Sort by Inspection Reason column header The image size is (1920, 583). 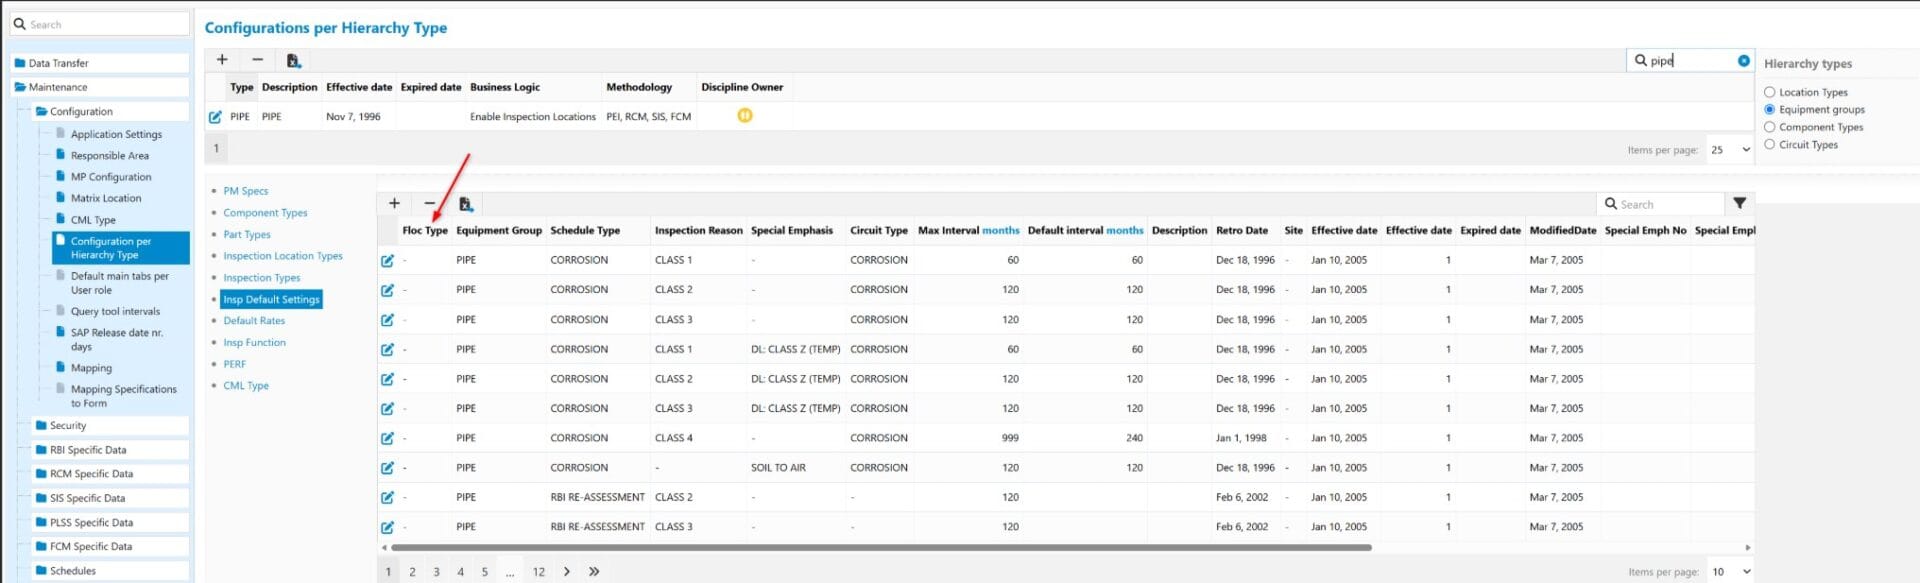coord(698,231)
